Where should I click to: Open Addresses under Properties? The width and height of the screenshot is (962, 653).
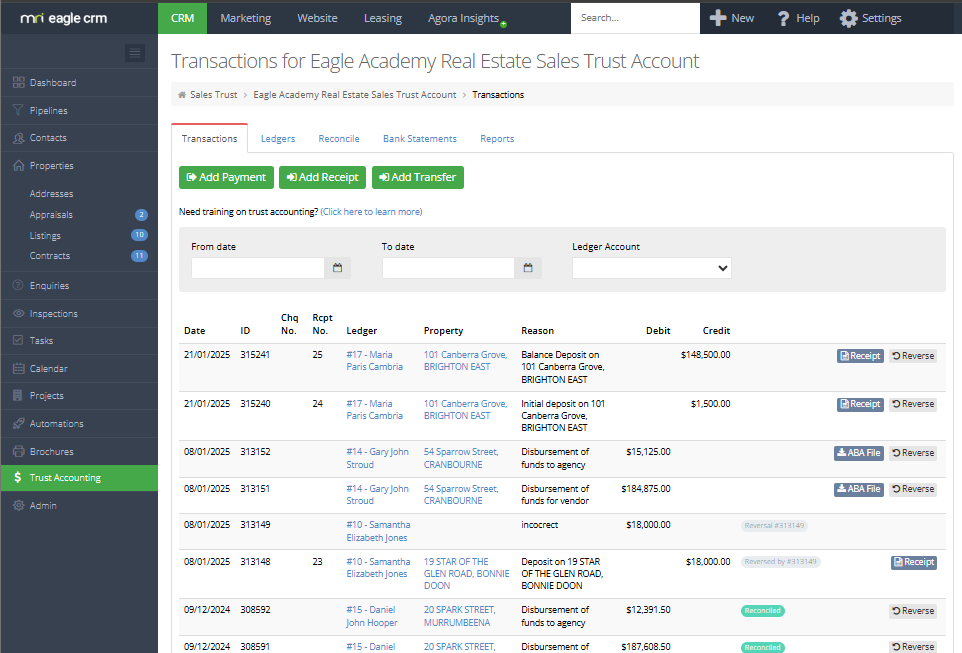[52, 194]
